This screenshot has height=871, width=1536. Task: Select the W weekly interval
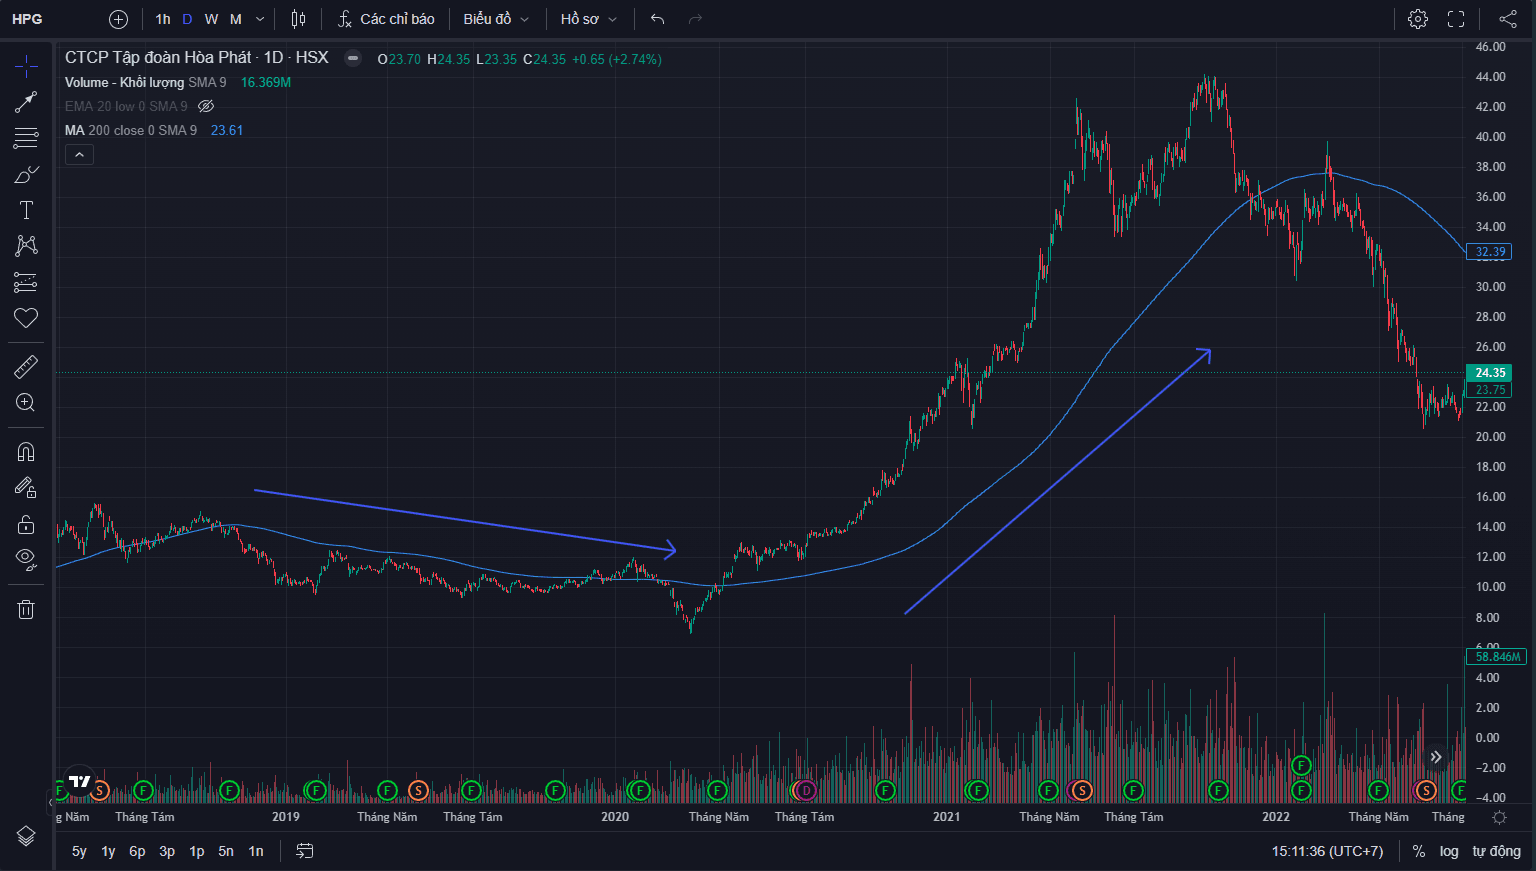point(211,19)
